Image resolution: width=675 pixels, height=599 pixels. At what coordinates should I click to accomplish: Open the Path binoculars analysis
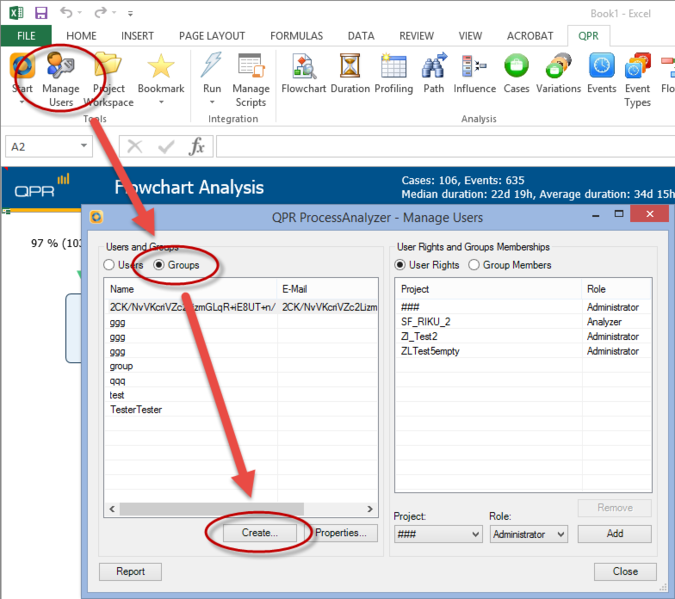[x=433, y=73]
